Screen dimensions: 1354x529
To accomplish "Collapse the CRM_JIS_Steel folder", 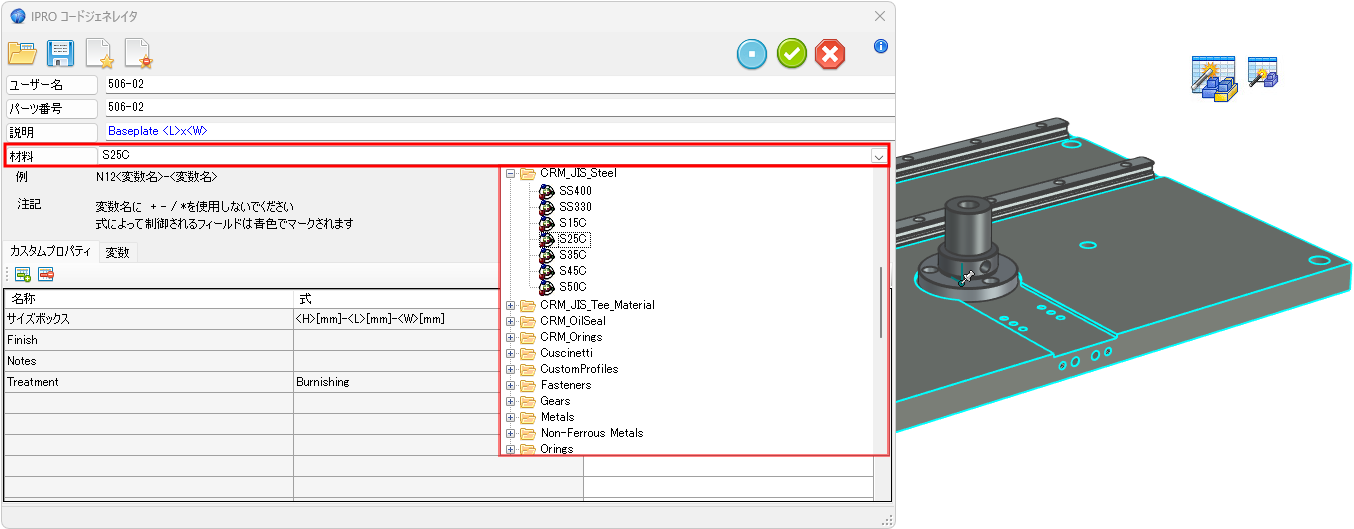I will pos(510,173).
